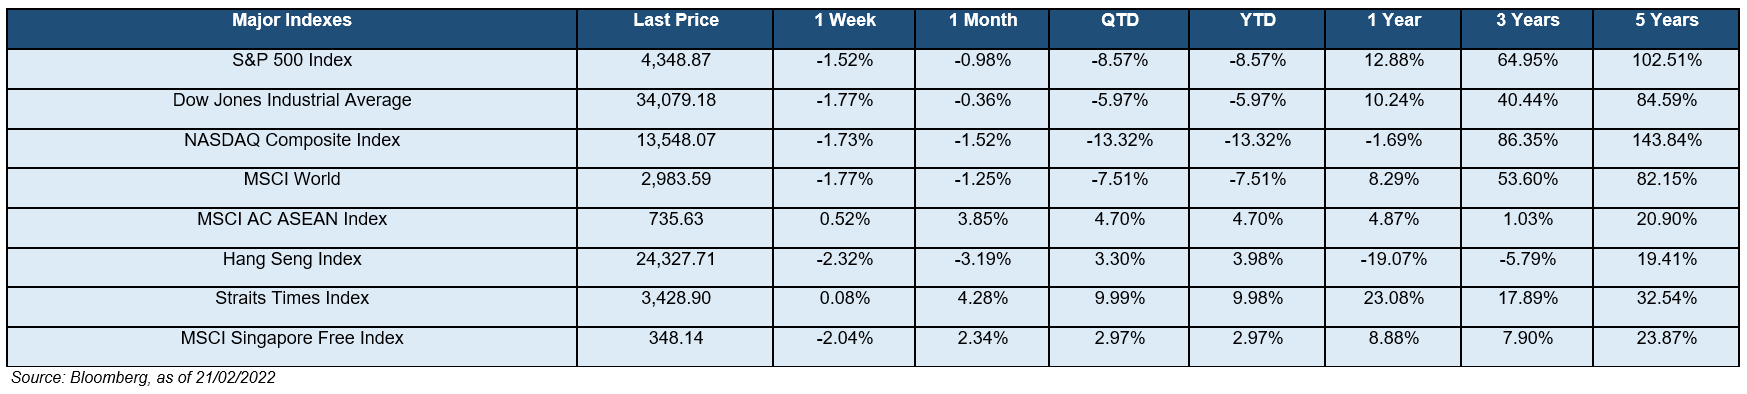Select the 3 Years column header

click(1527, 21)
